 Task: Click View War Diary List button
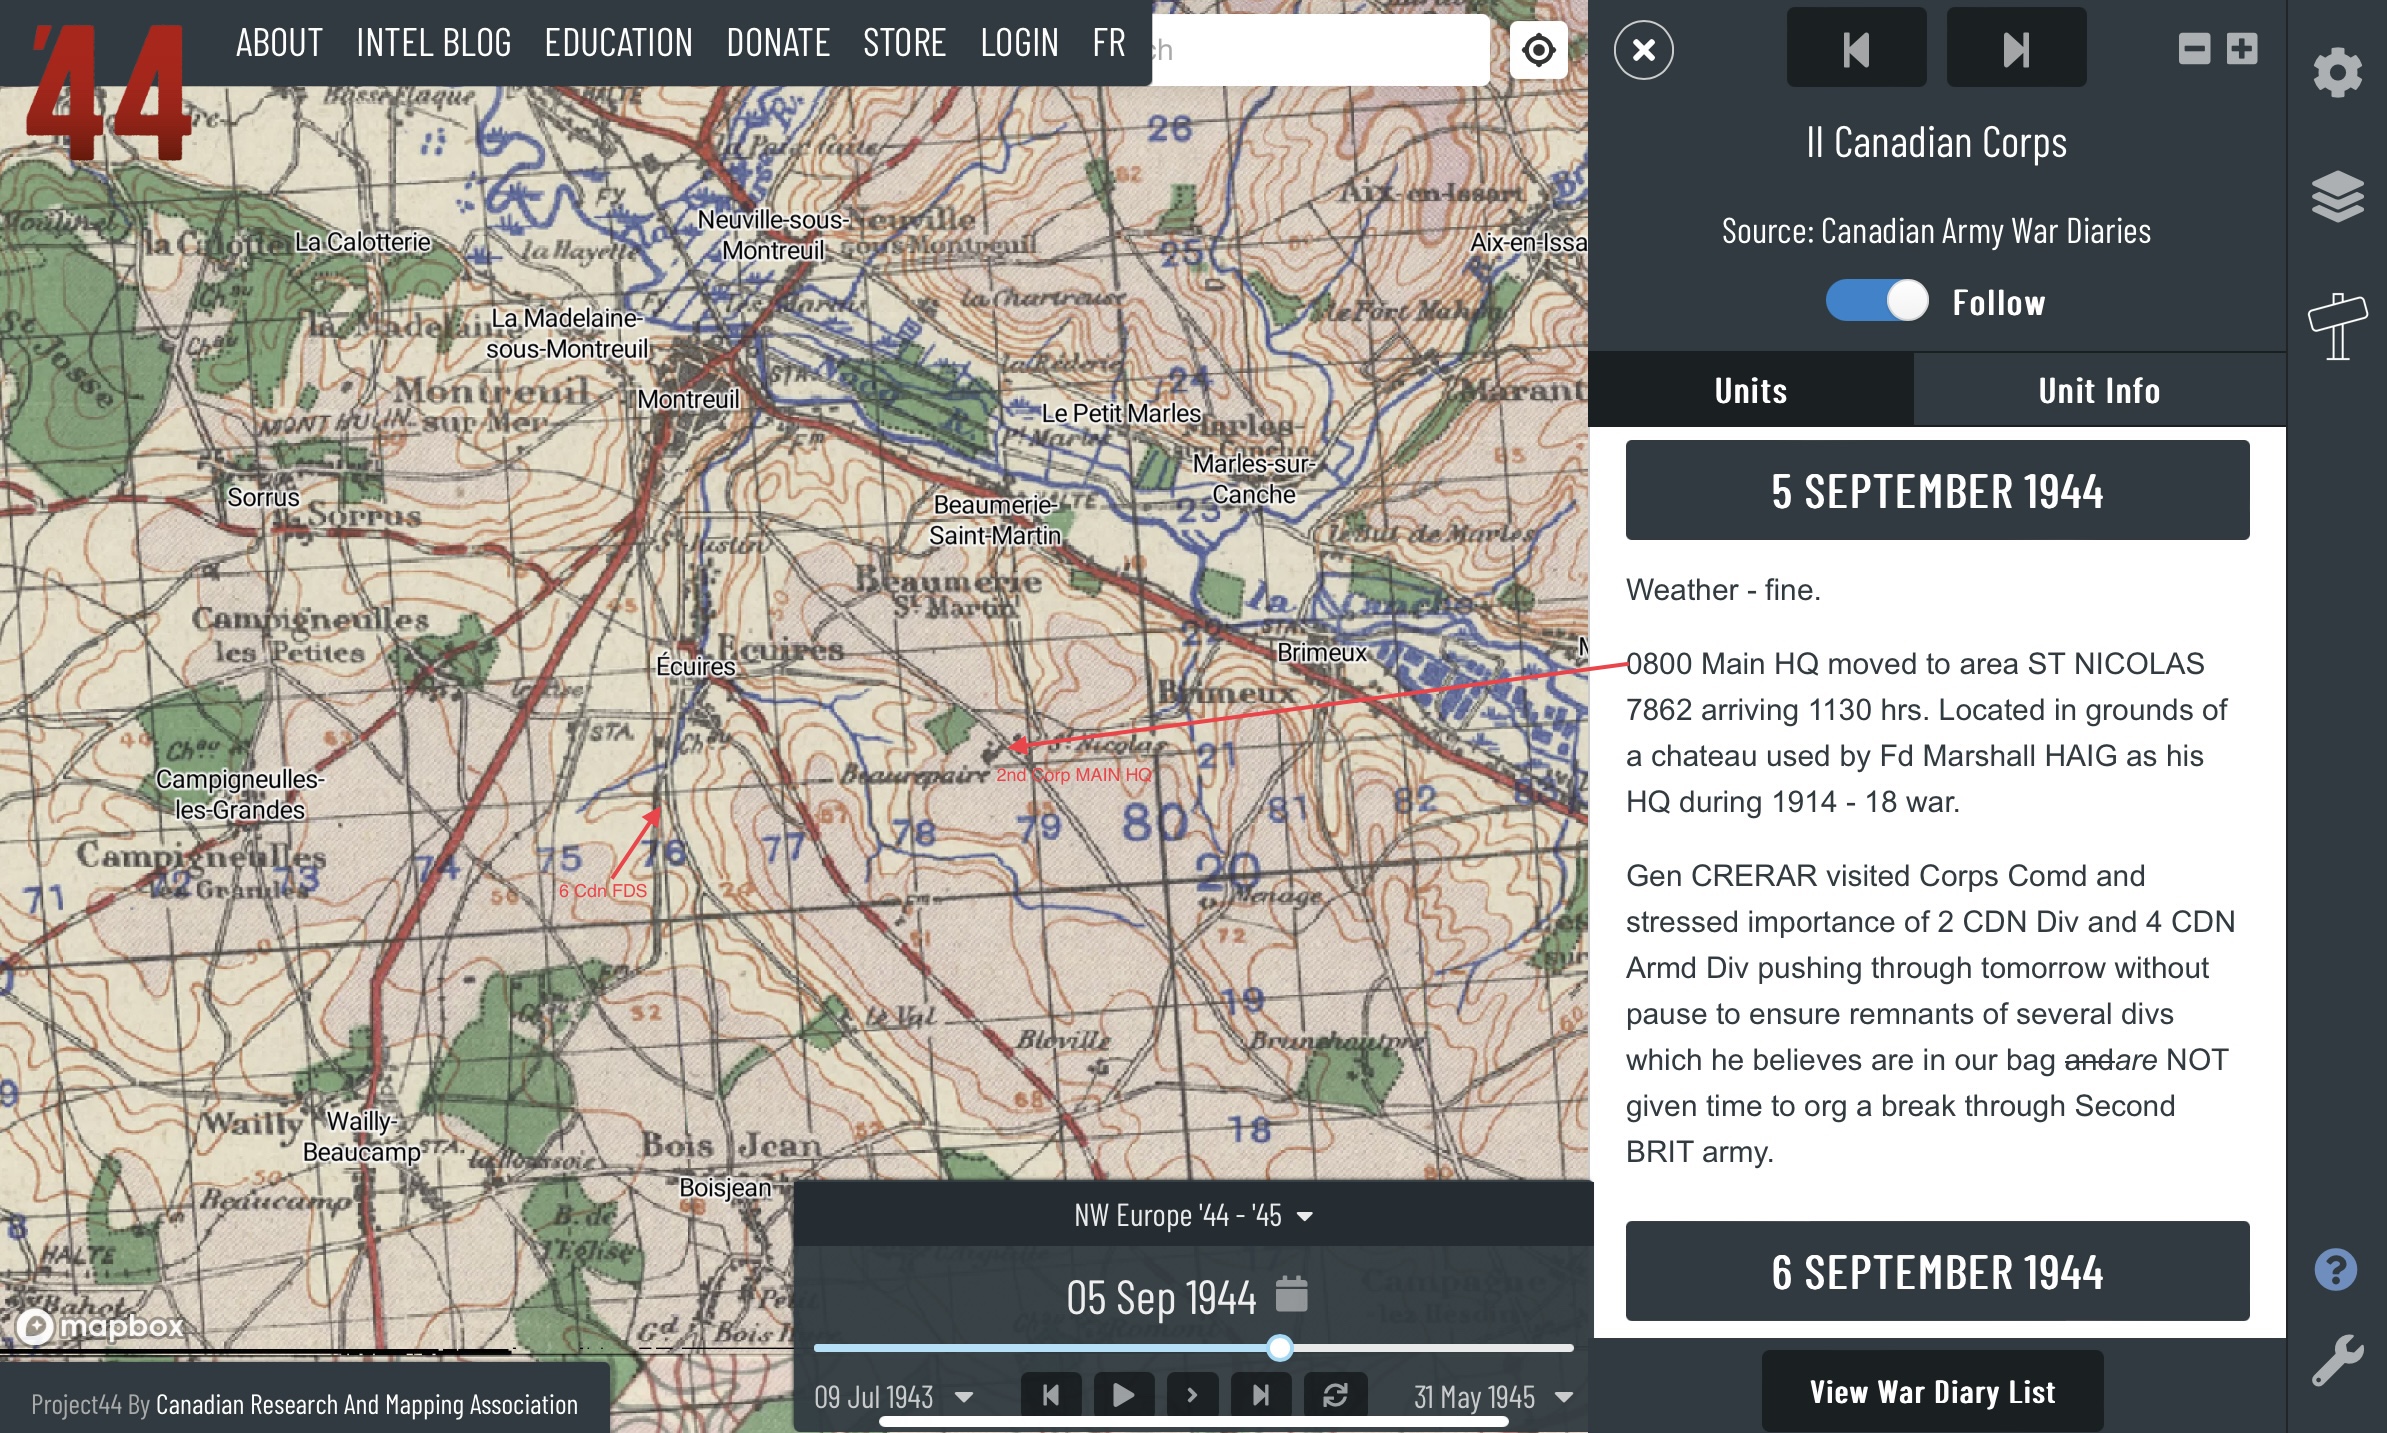[x=1932, y=1392]
